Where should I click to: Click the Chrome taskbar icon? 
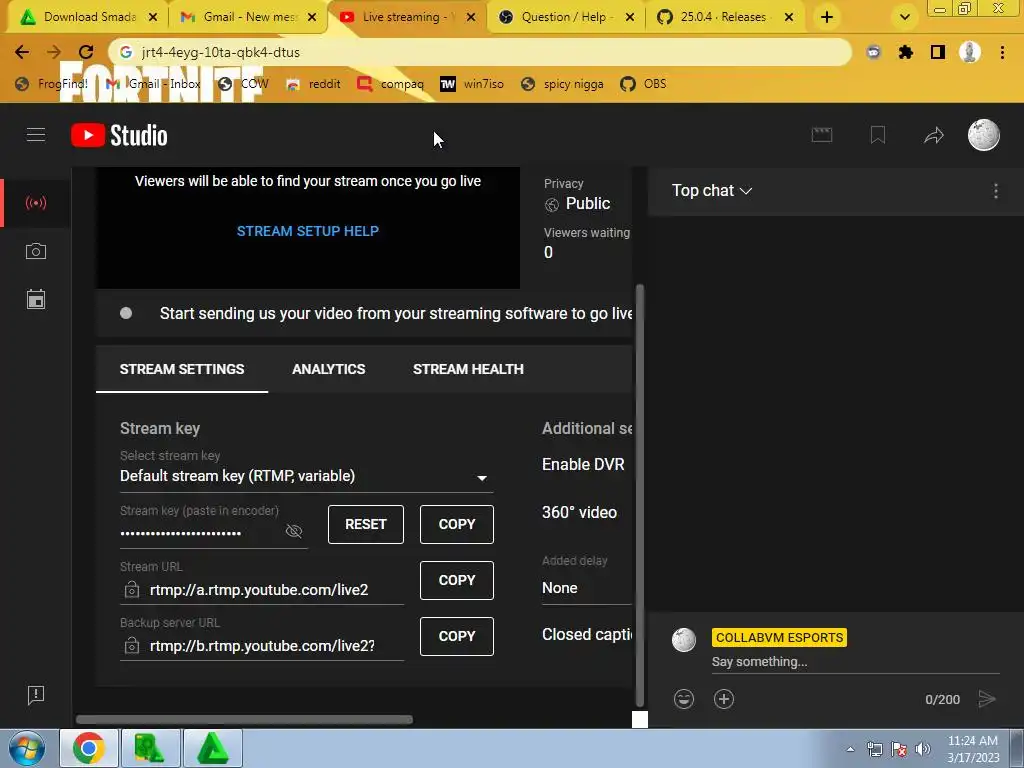click(89, 748)
